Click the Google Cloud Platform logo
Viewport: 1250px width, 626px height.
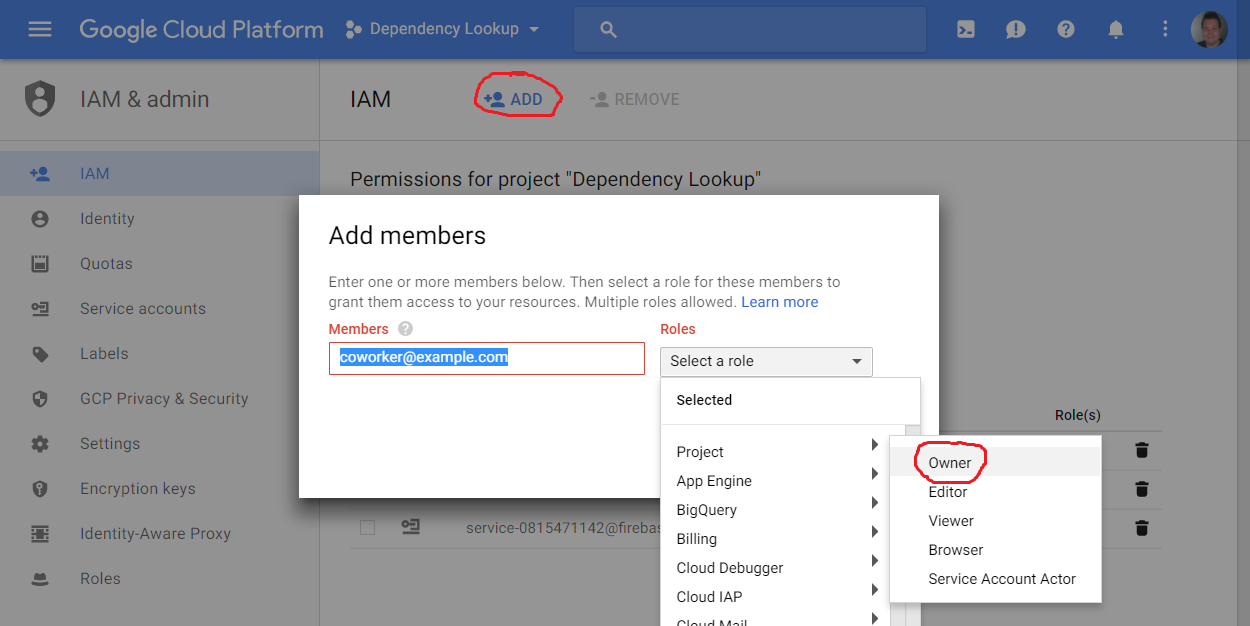tap(201, 29)
